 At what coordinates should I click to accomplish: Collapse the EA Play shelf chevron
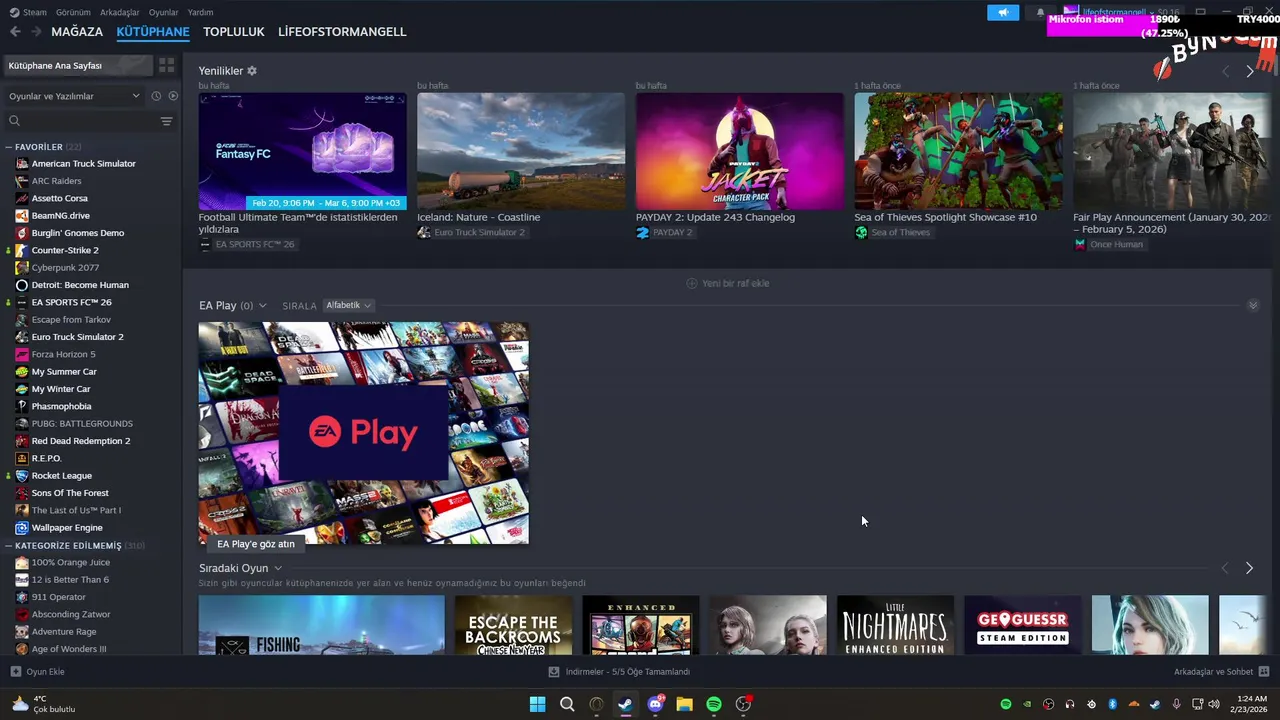coord(1253,305)
